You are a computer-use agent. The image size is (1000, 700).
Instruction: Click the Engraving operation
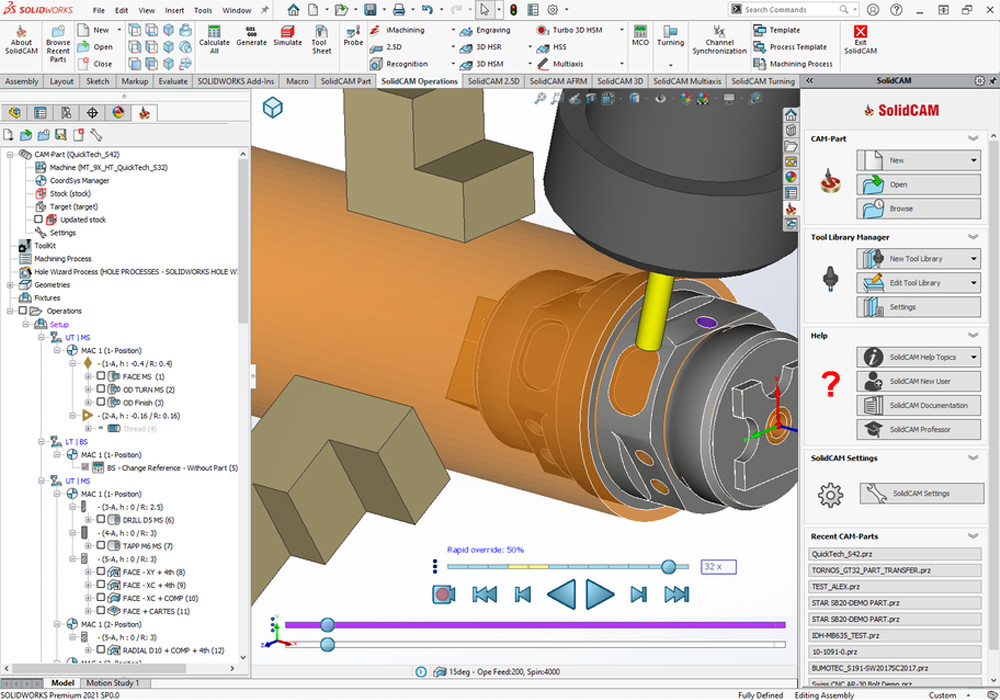pos(485,30)
